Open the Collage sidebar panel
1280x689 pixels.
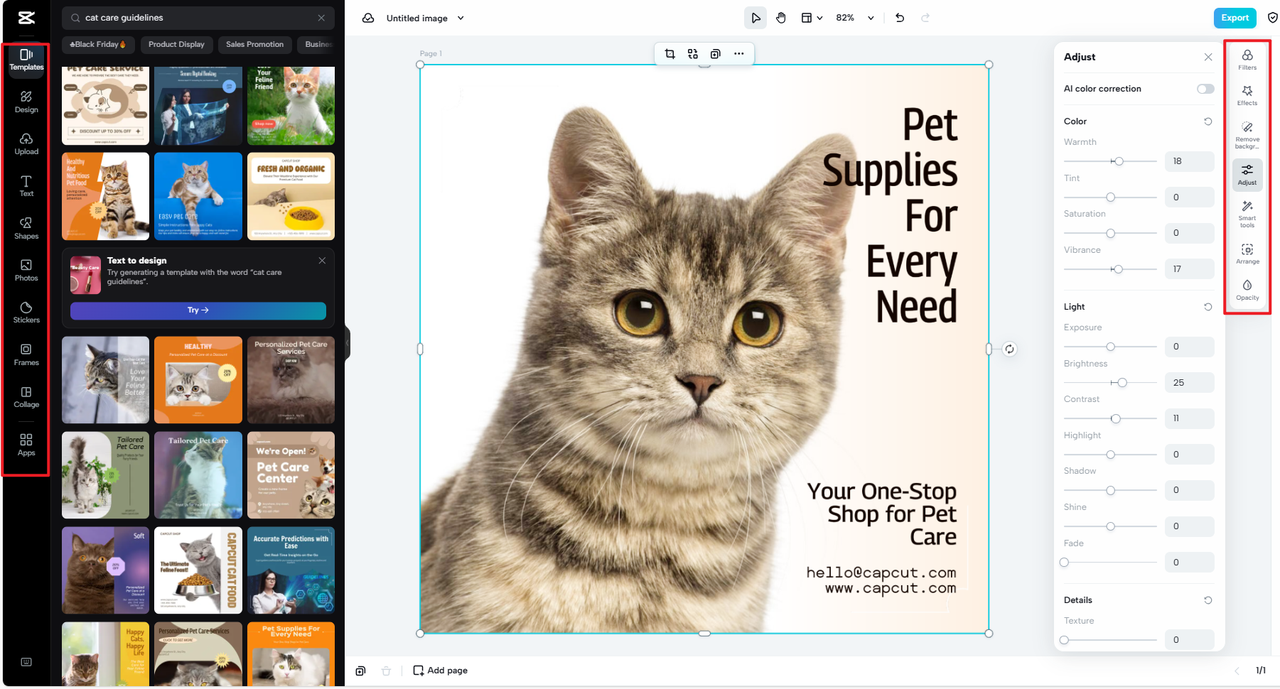(27, 397)
